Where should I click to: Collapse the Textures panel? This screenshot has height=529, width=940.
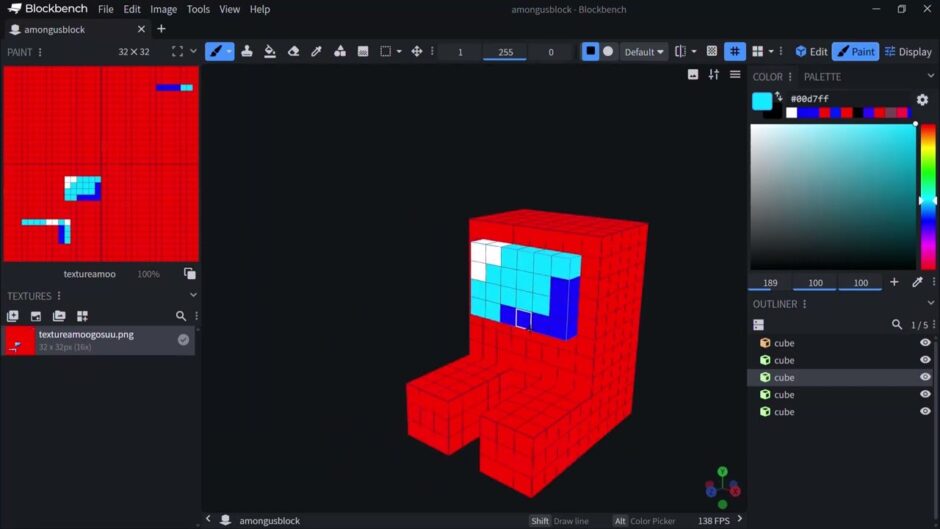pyautogui.click(x=193, y=296)
